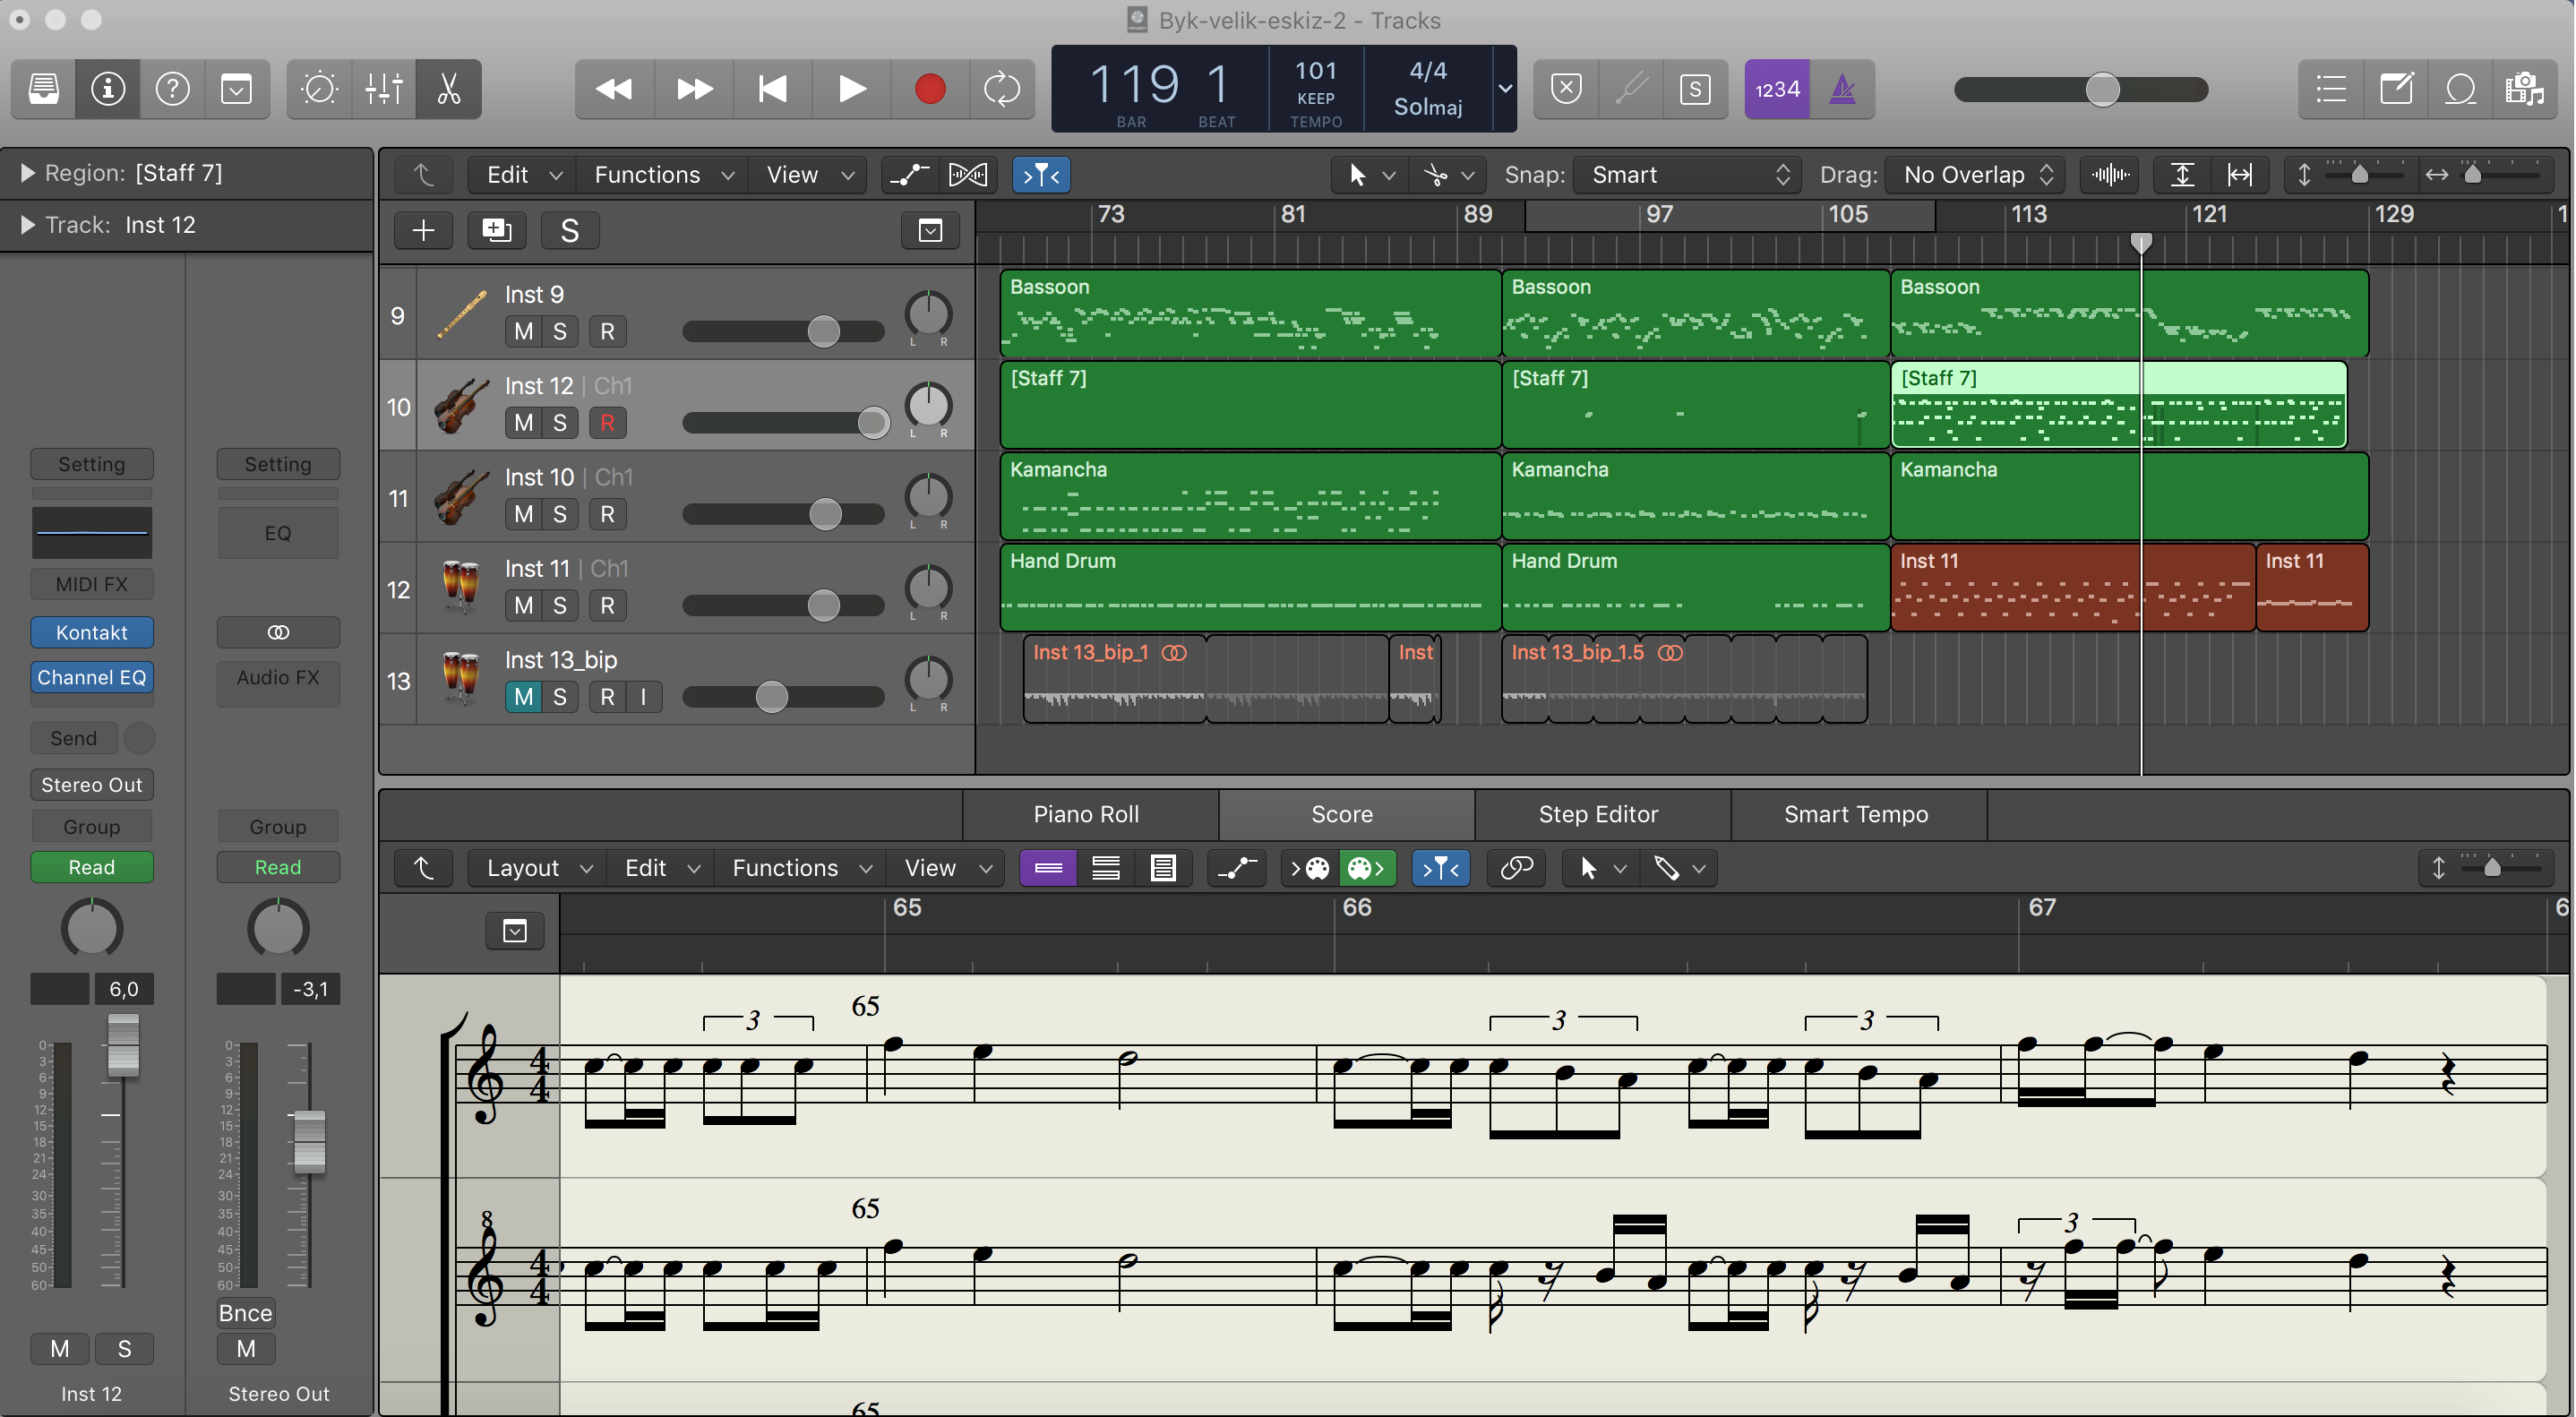Toggle Cycle mode loop button
The height and width of the screenshot is (1417, 2576).
coord(1001,89)
